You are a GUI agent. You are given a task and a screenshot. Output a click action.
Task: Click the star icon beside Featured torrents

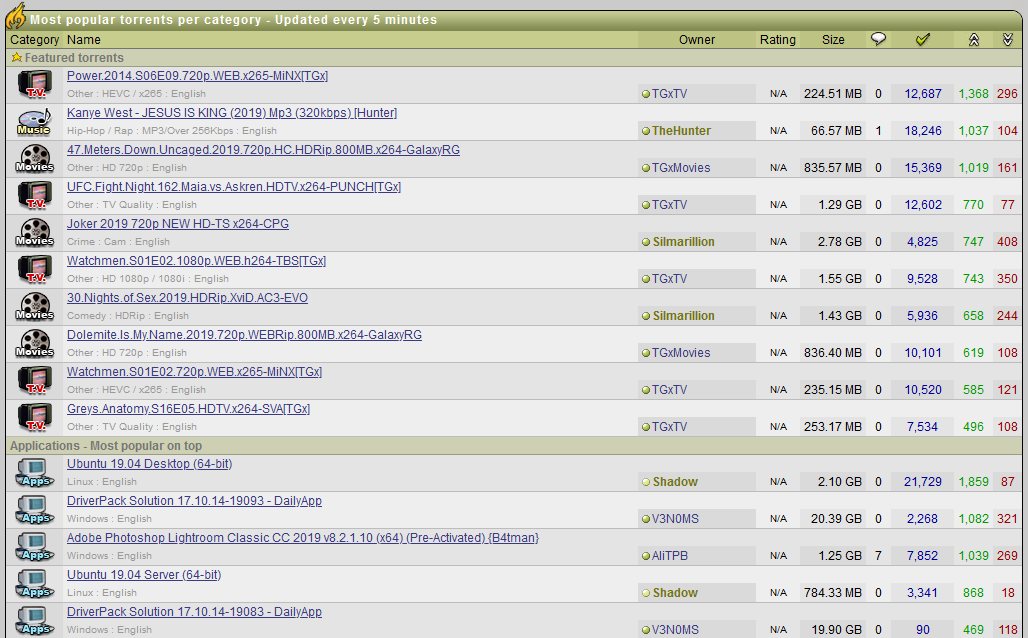pyautogui.click(x=16, y=58)
